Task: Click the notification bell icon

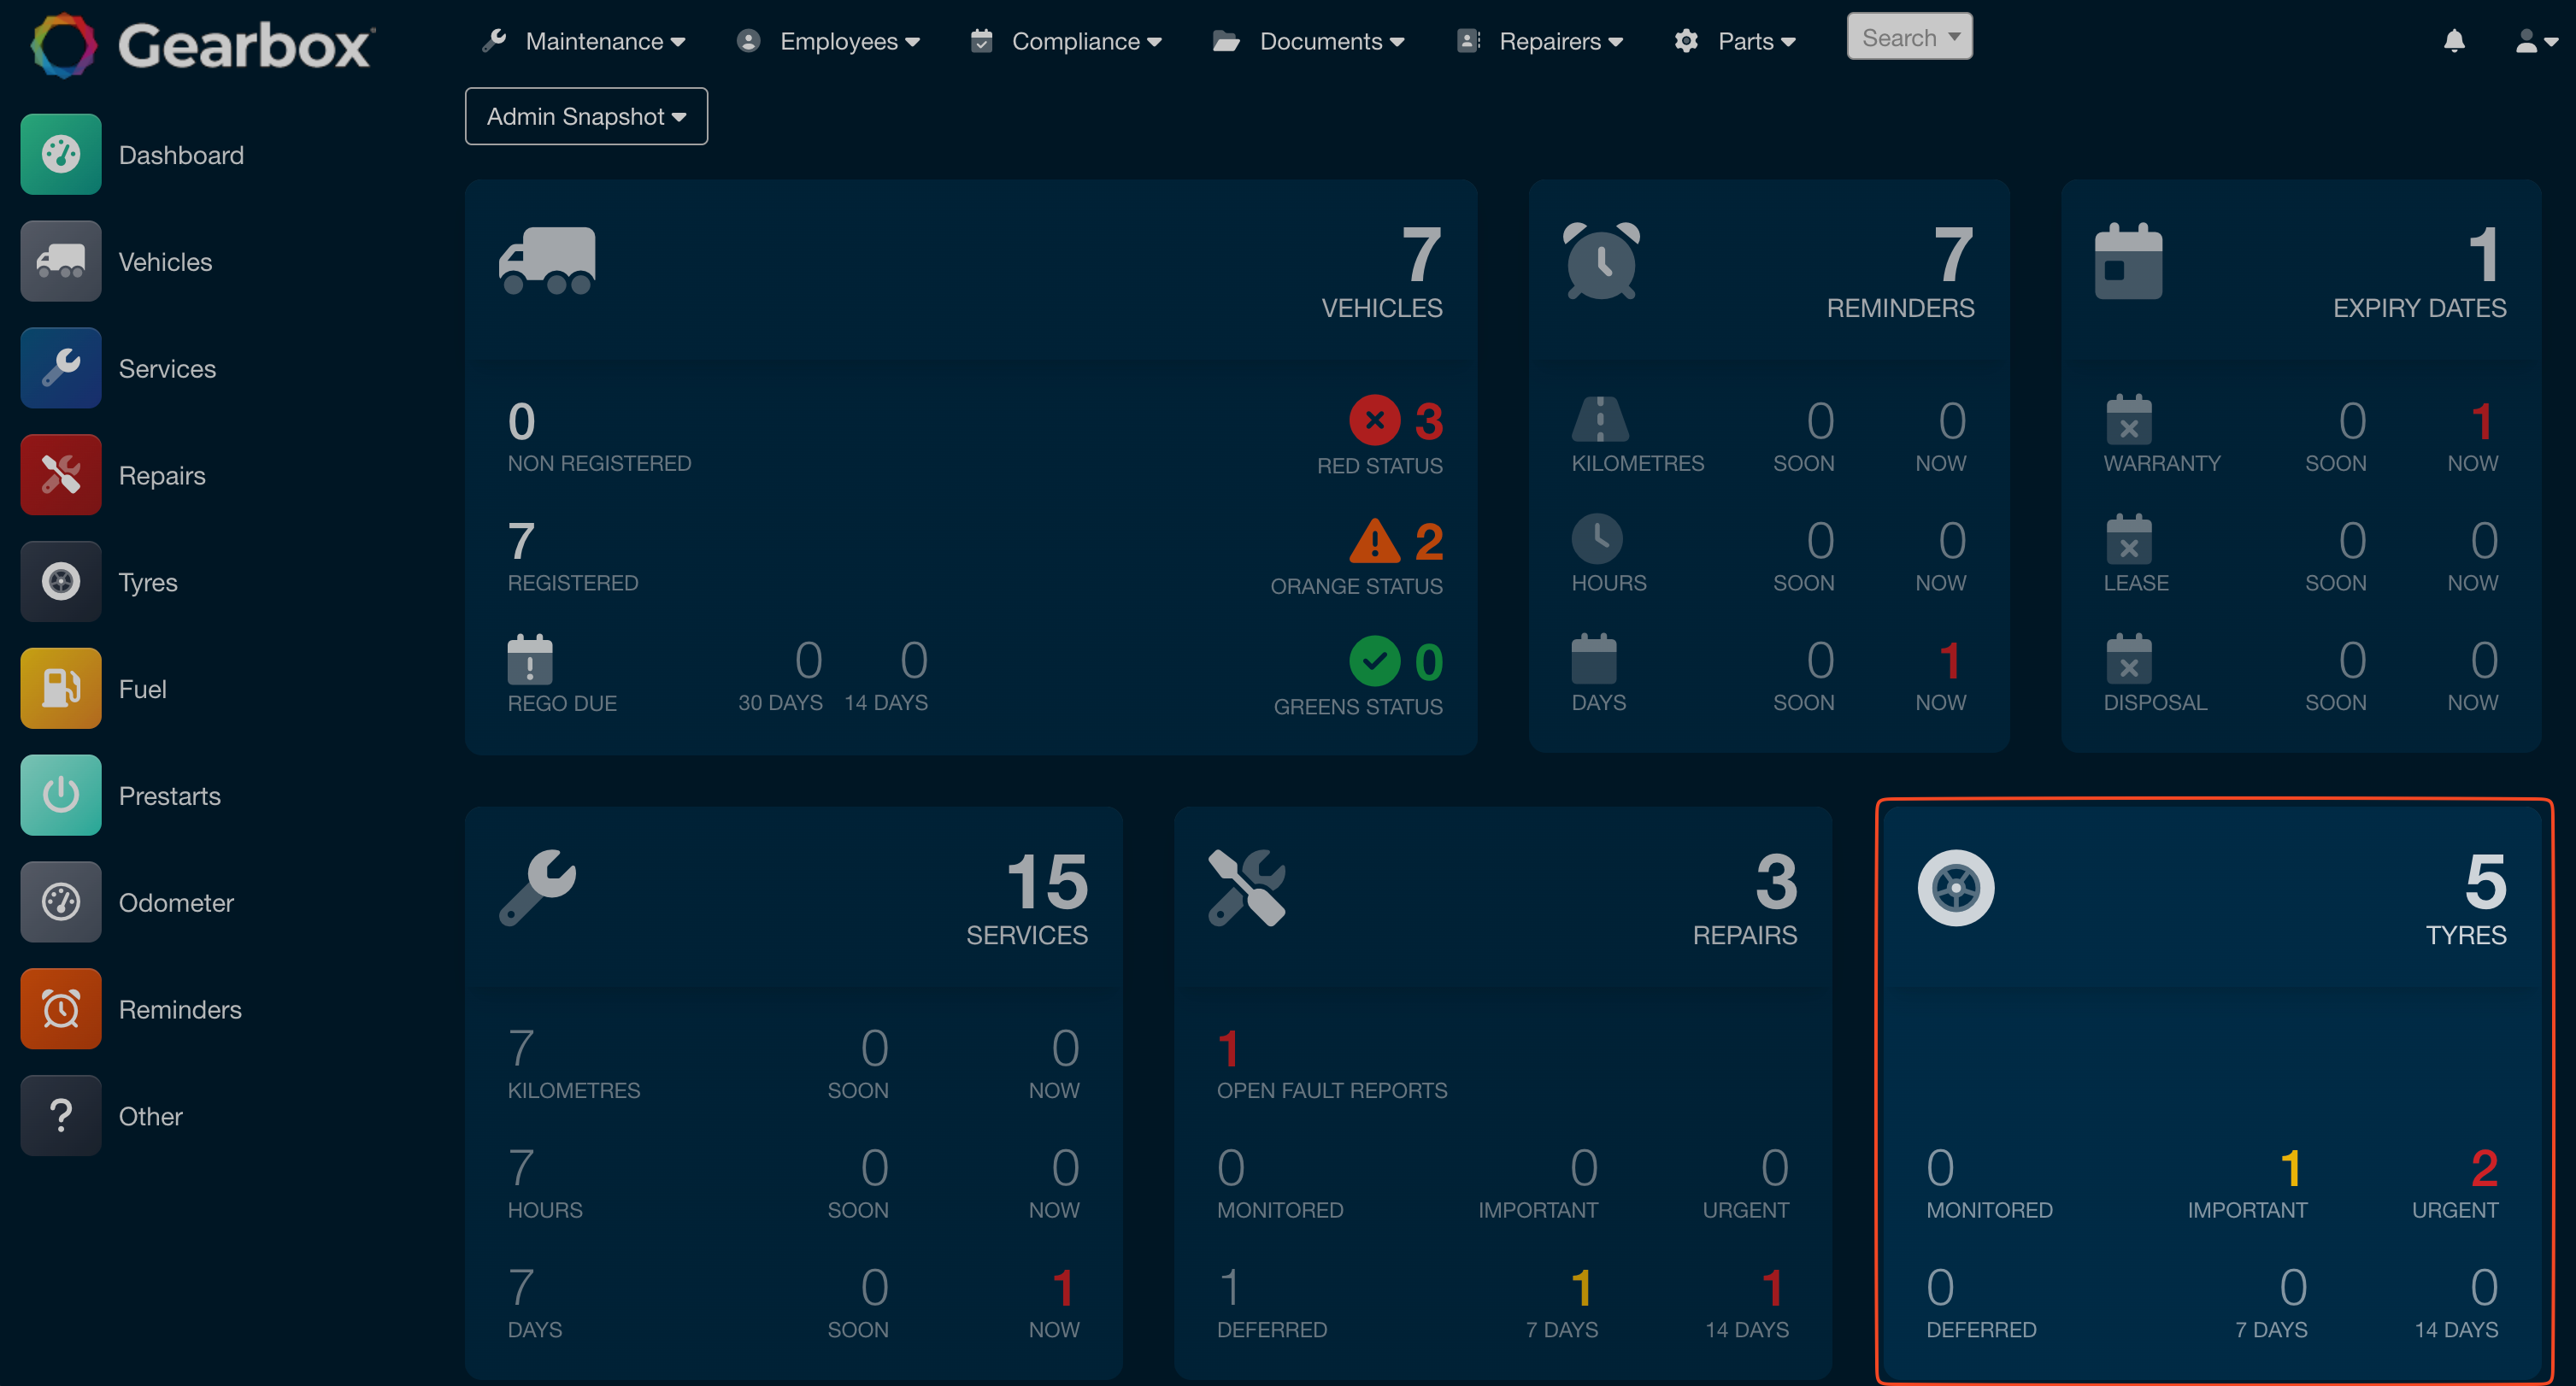Action: tap(2453, 41)
